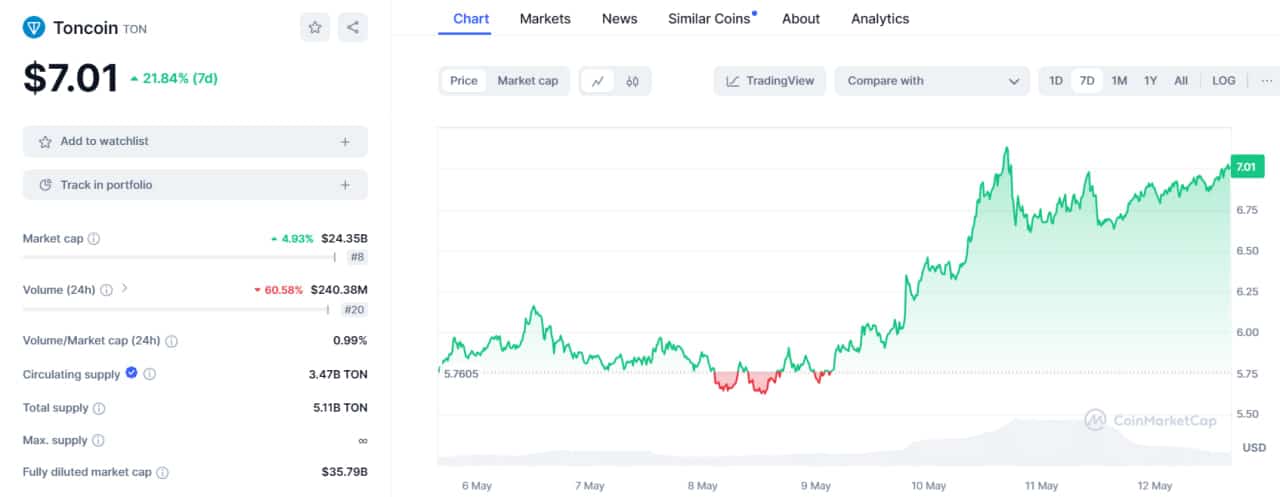Open the Markets tab

click(x=545, y=19)
